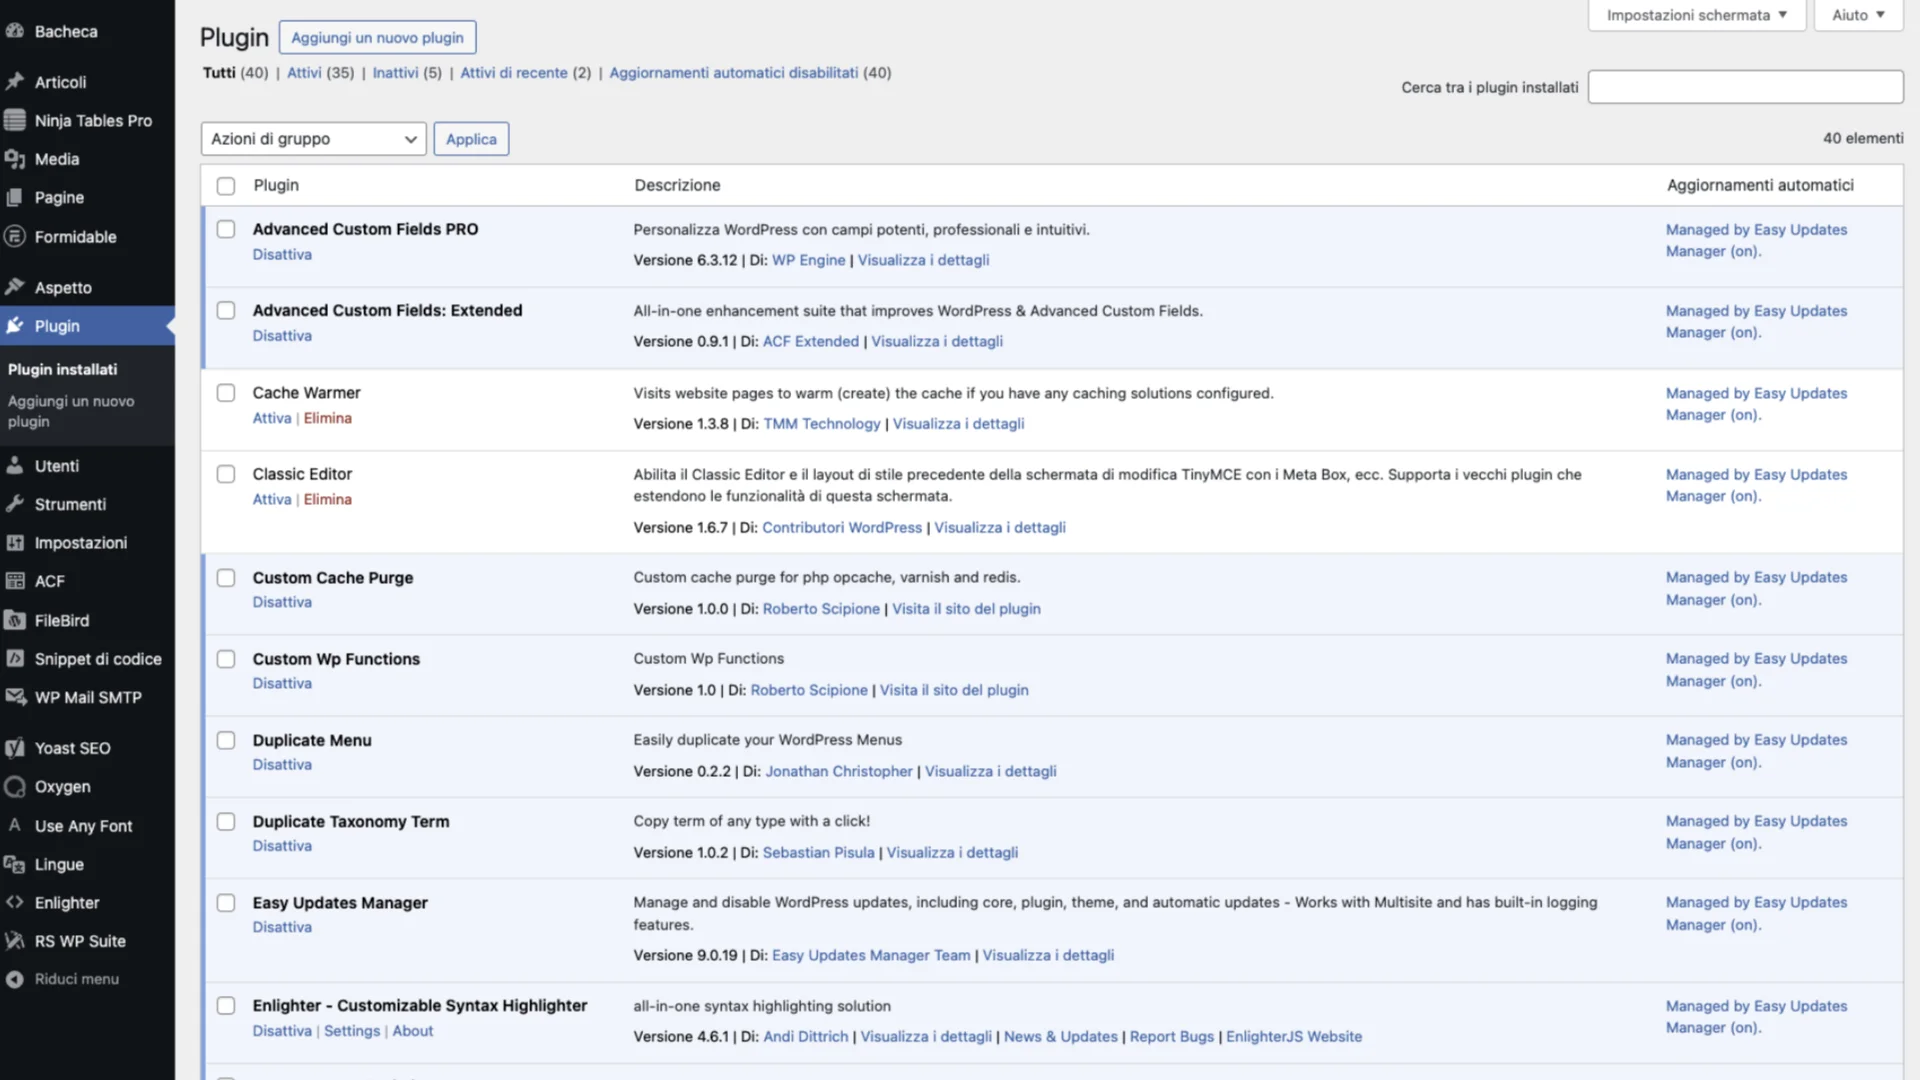Image resolution: width=1920 pixels, height=1080 pixels.
Task: Open Settings link for Enlighter plugin
Action: [x=352, y=1031]
